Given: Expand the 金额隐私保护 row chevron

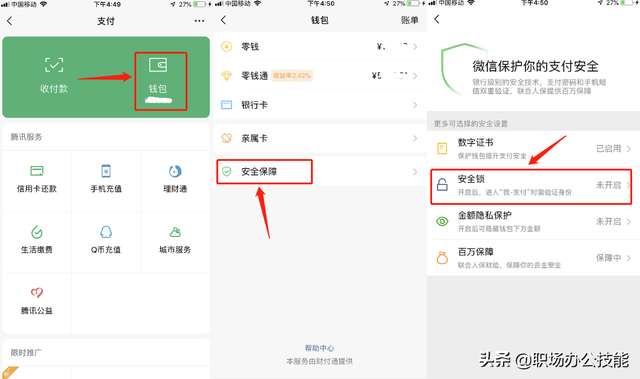Looking at the screenshot, I should pos(629,222).
